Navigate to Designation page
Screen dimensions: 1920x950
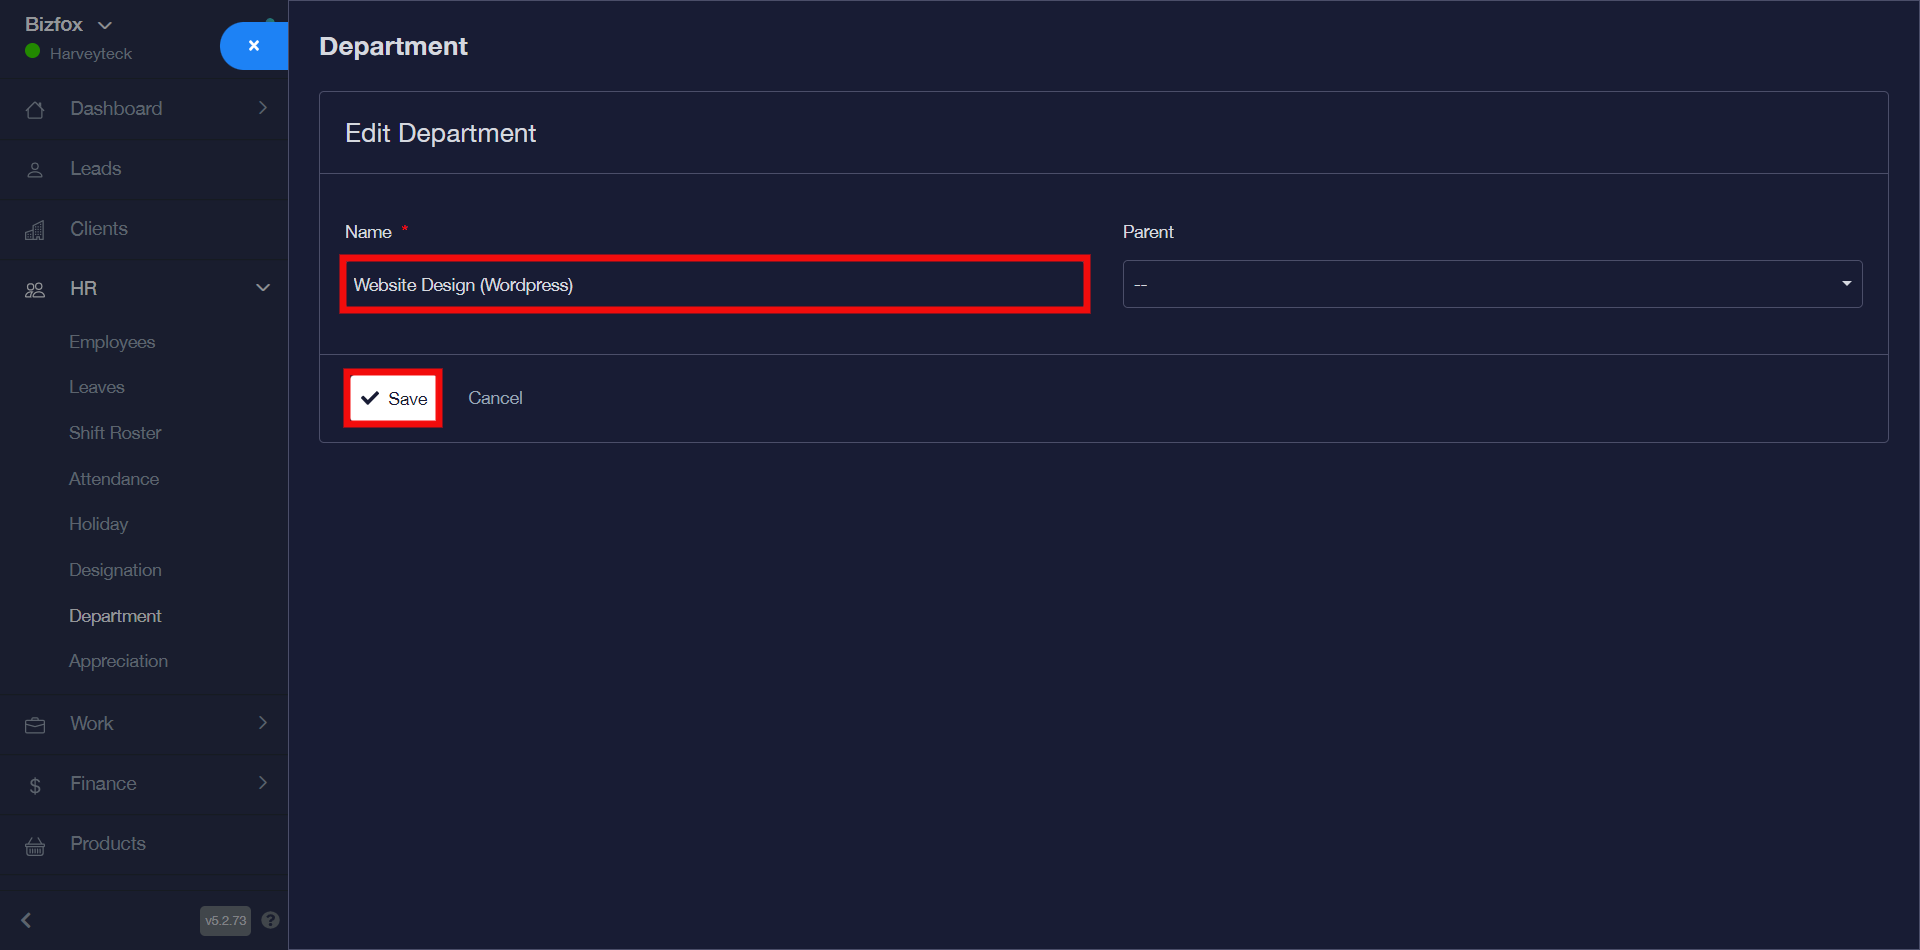pyautogui.click(x=115, y=570)
